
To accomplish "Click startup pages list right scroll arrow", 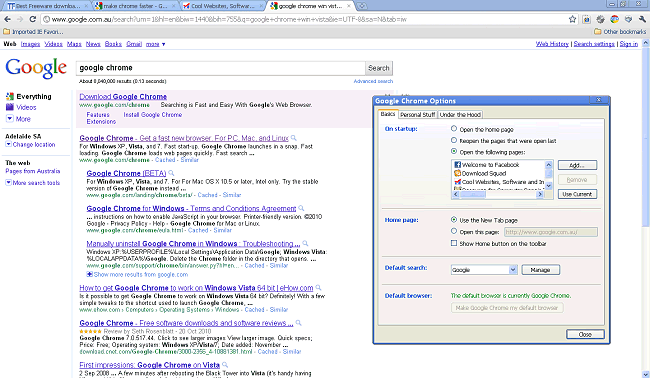I will [x=540, y=194].
